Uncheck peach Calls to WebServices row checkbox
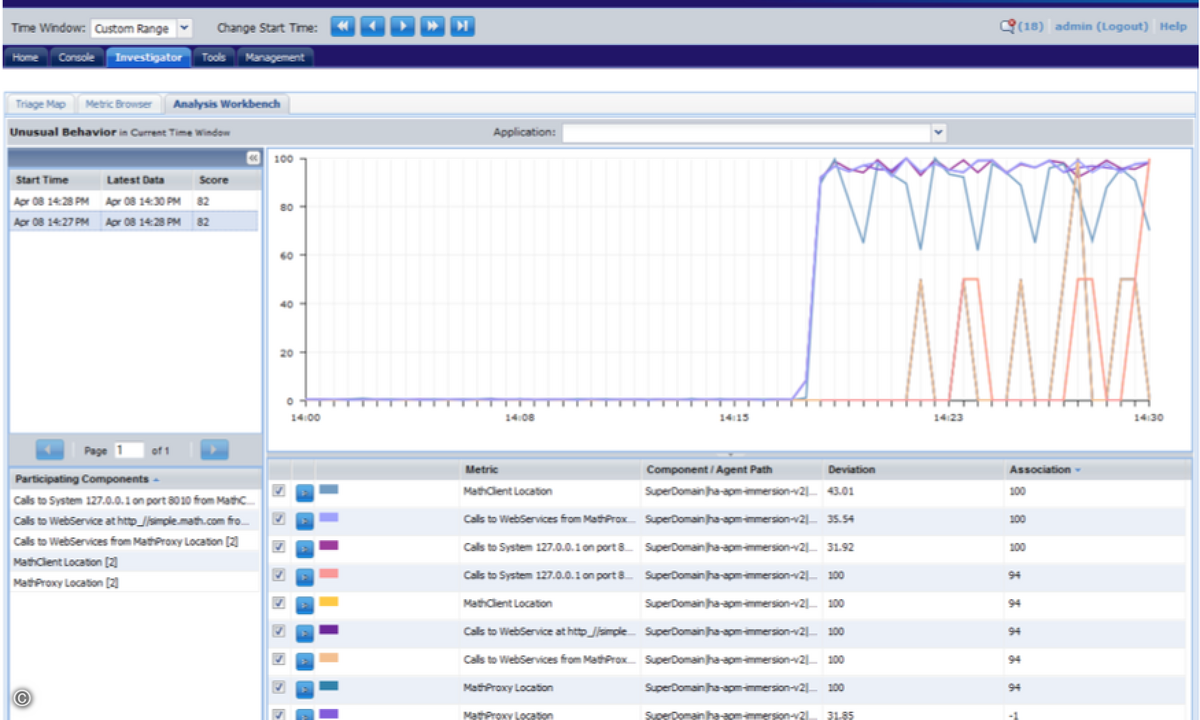The width and height of the screenshot is (1200, 720). [x=279, y=659]
